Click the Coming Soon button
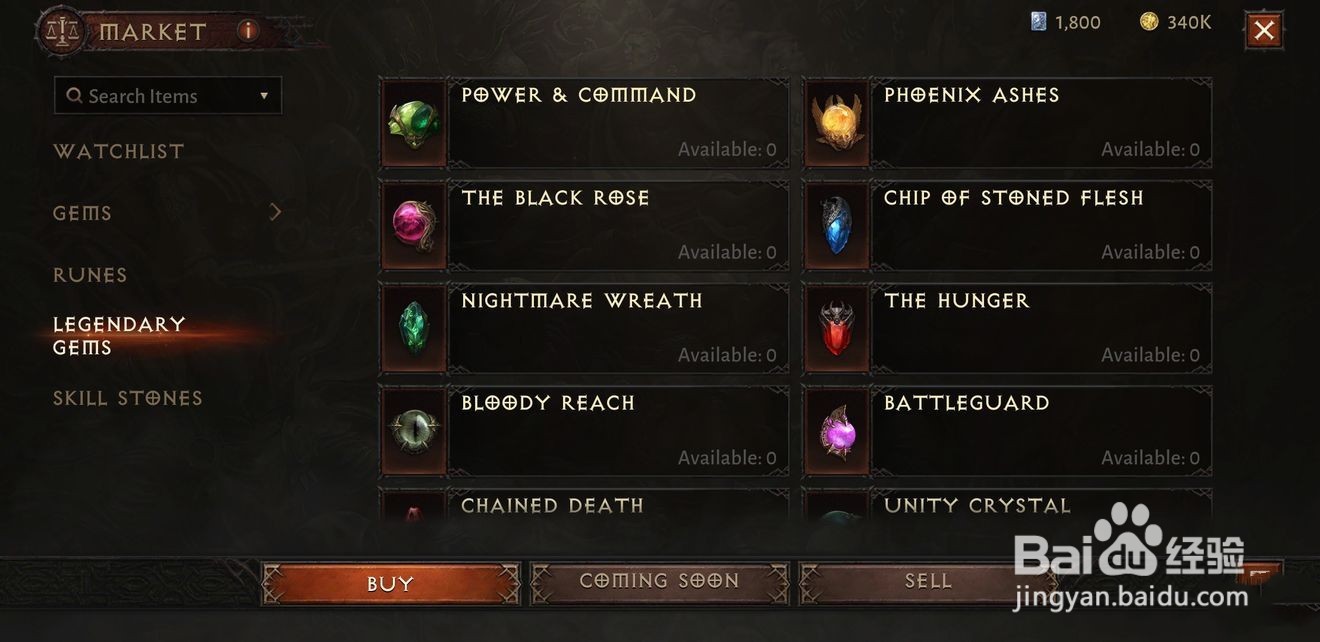This screenshot has height=642, width=1320. pos(659,582)
